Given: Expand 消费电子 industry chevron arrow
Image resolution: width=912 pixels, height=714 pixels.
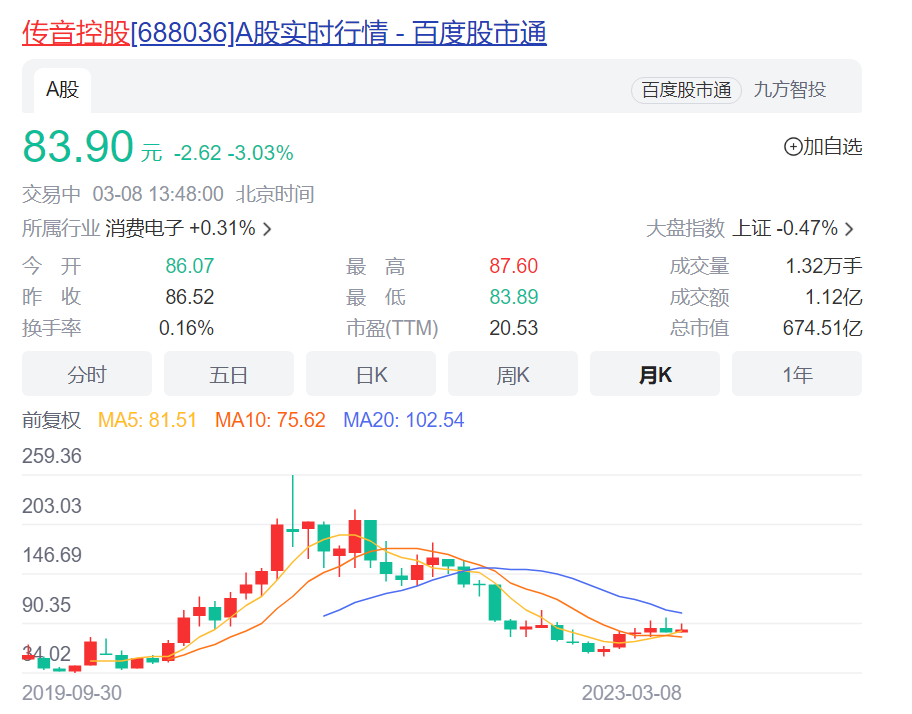Looking at the screenshot, I should [x=267, y=229].
